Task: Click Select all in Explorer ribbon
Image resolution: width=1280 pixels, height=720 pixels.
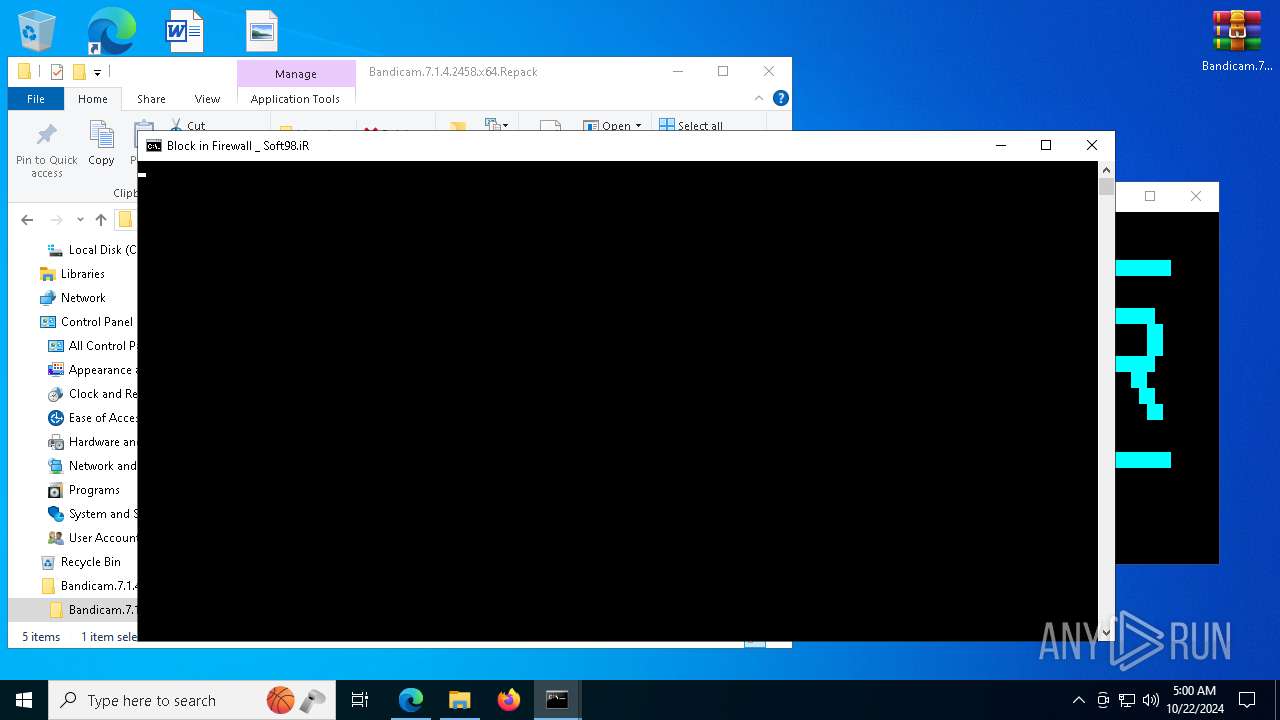Action: 691,125
